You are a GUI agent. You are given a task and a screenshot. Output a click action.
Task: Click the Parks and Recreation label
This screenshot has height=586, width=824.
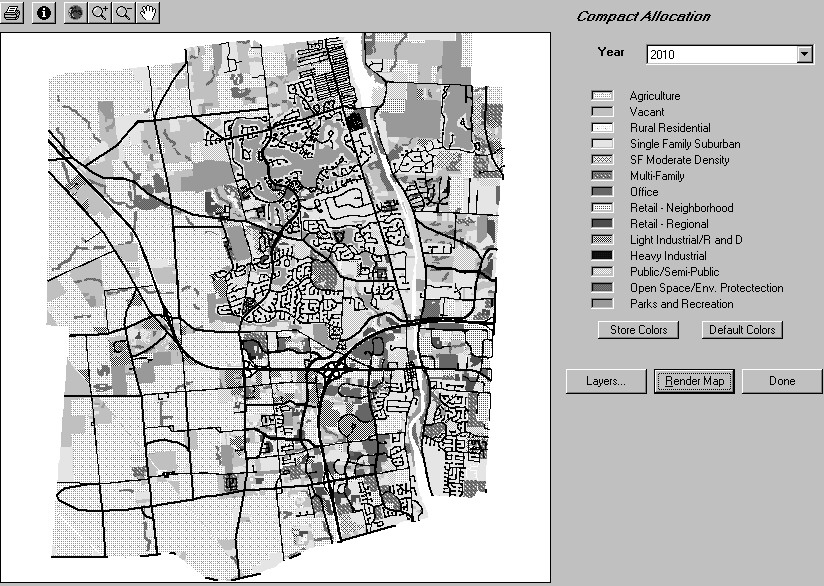(x=682, y=304)
